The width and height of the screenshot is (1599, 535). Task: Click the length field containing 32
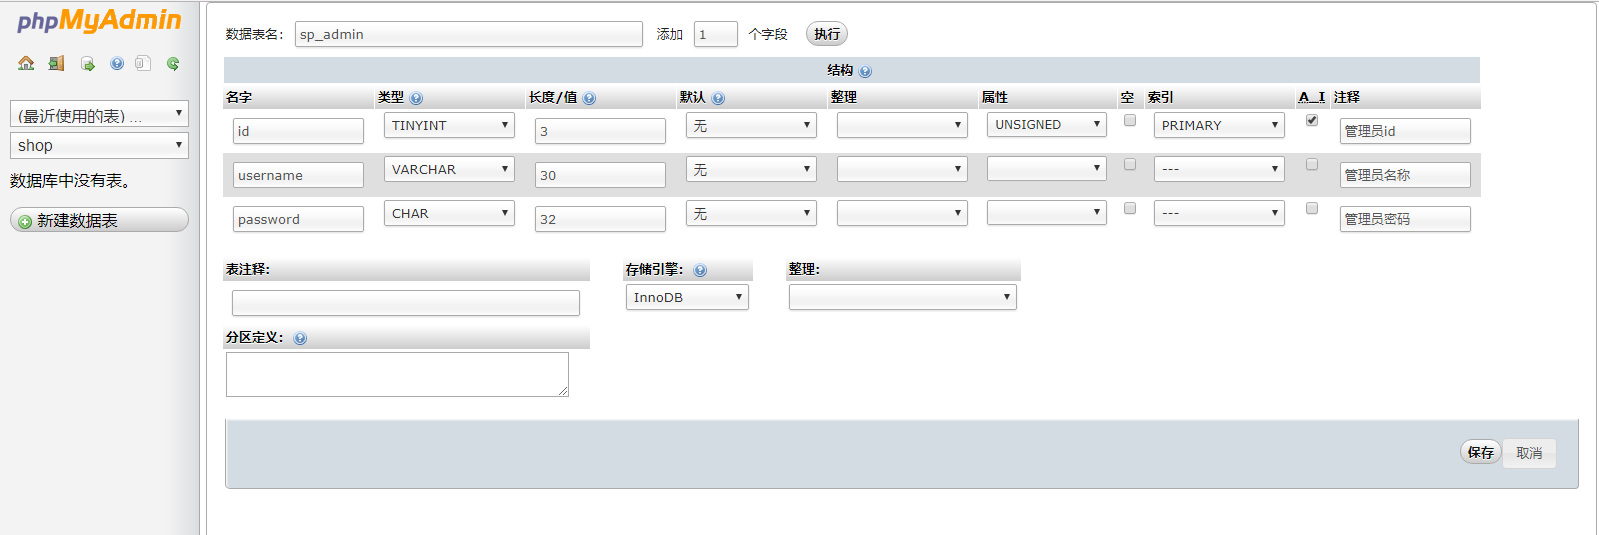point(600,219)
